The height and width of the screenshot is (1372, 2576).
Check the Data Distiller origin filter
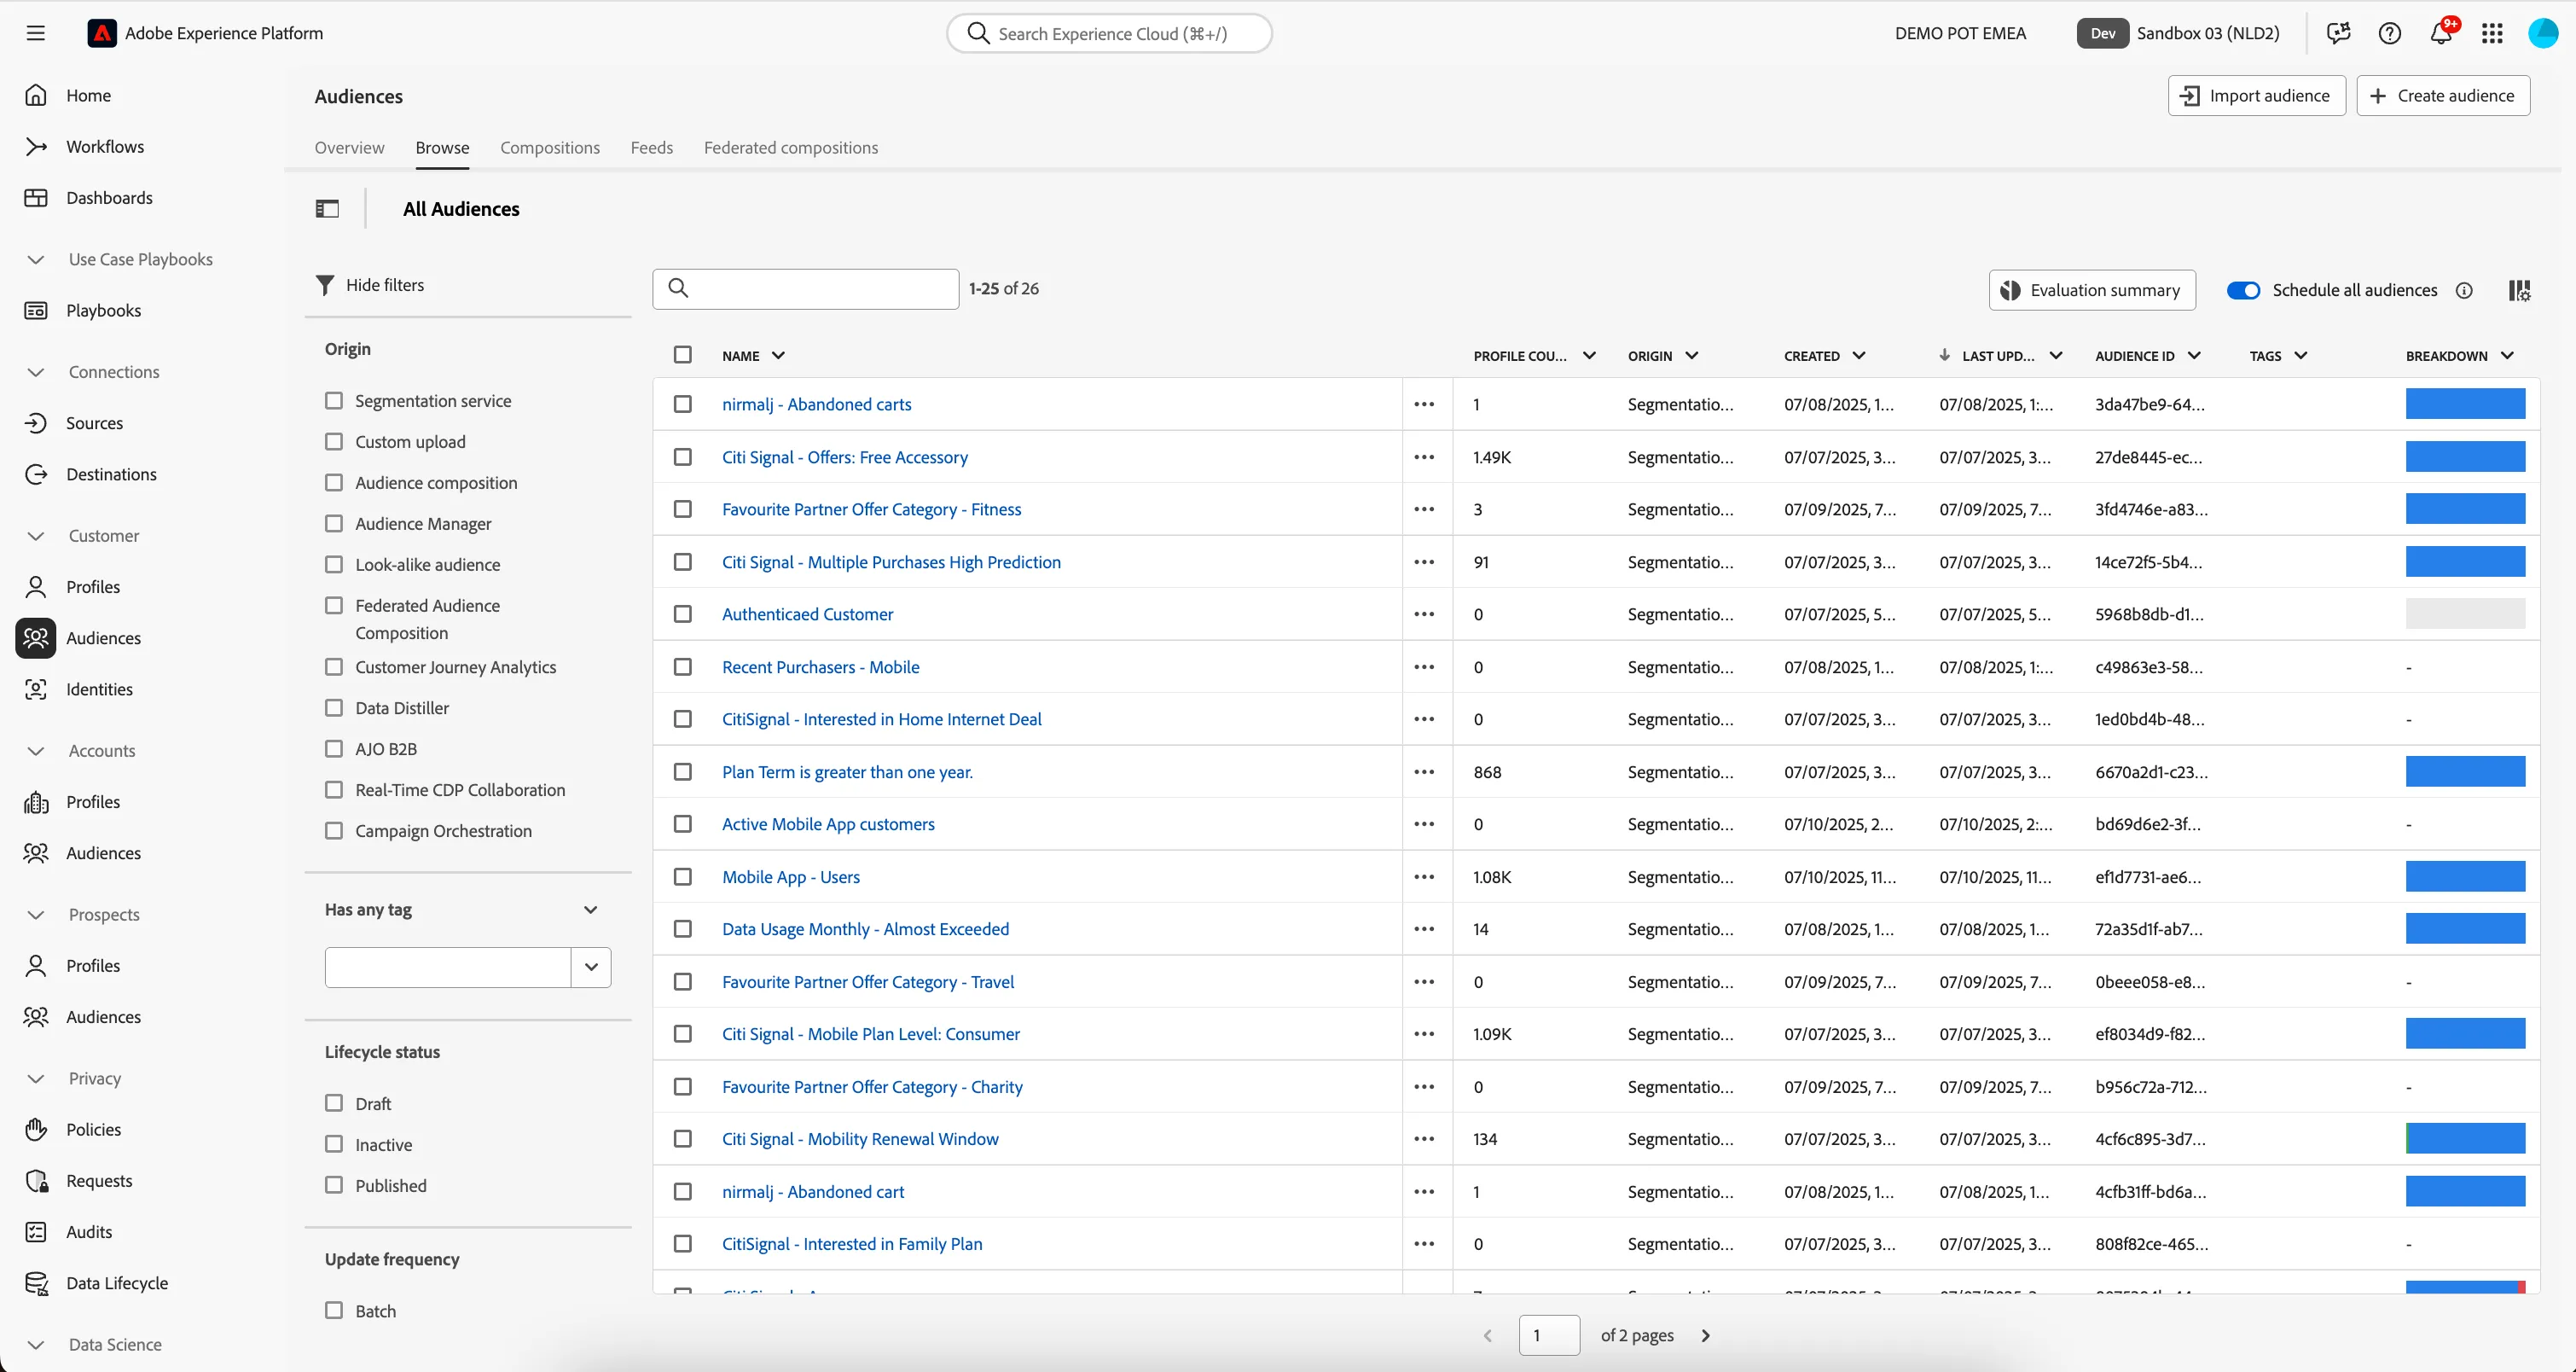[x=334, y=707]
